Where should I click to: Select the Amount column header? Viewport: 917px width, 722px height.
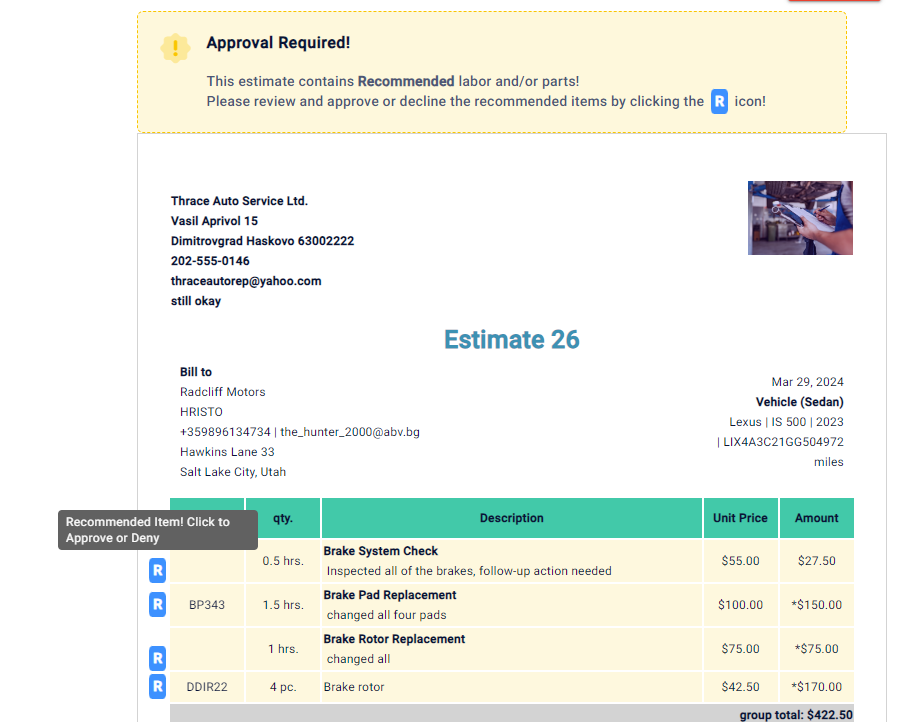coord(816,518)
